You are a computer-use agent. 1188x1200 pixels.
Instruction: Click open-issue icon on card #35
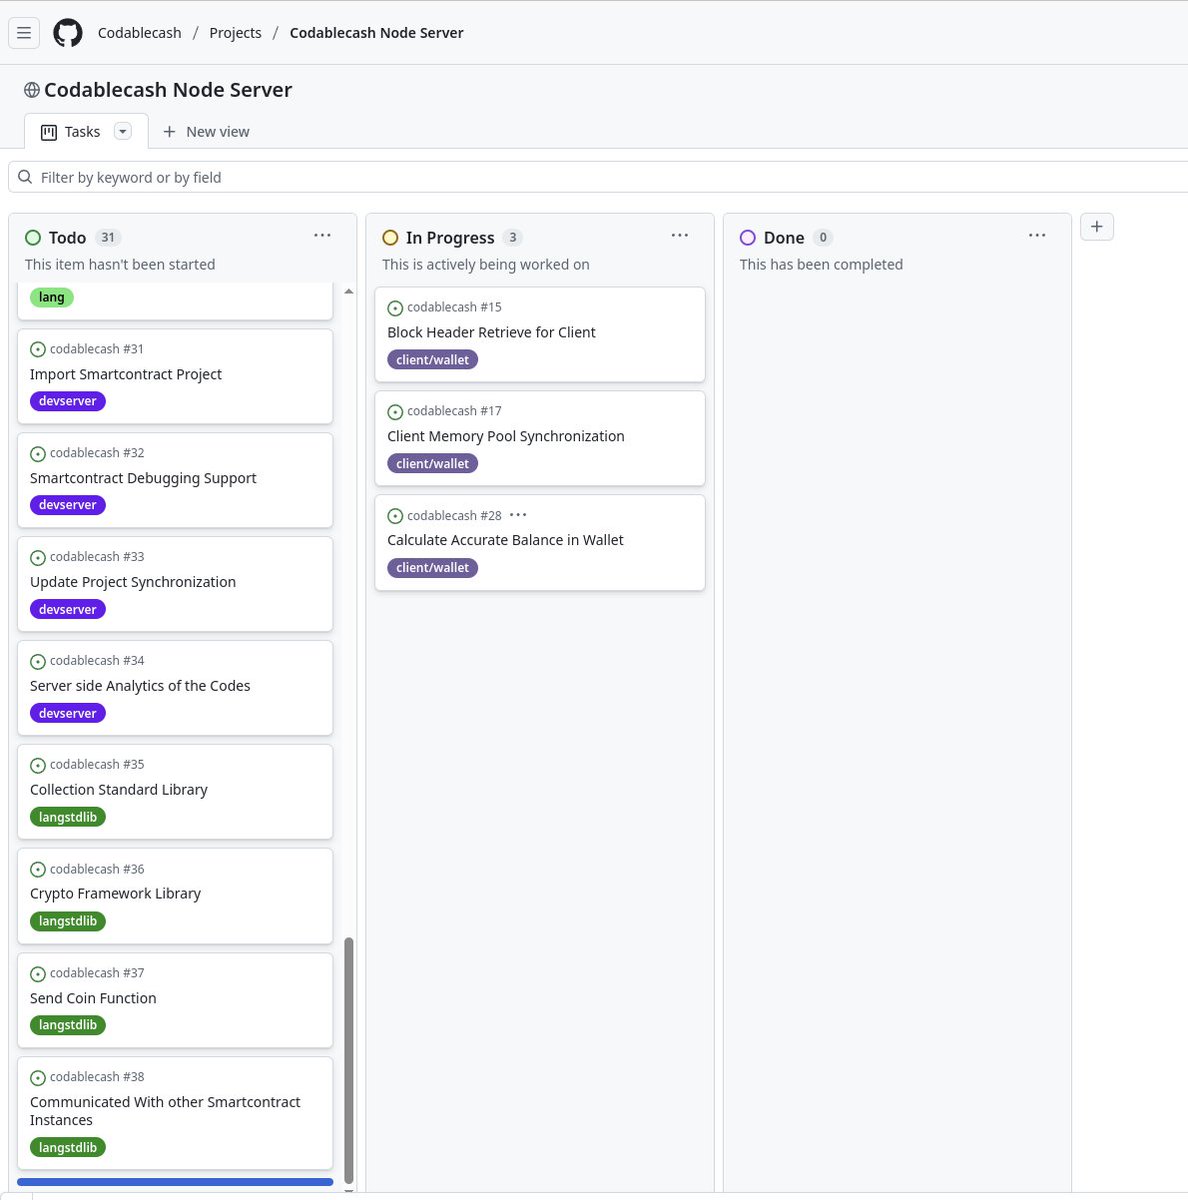(38, 766)
